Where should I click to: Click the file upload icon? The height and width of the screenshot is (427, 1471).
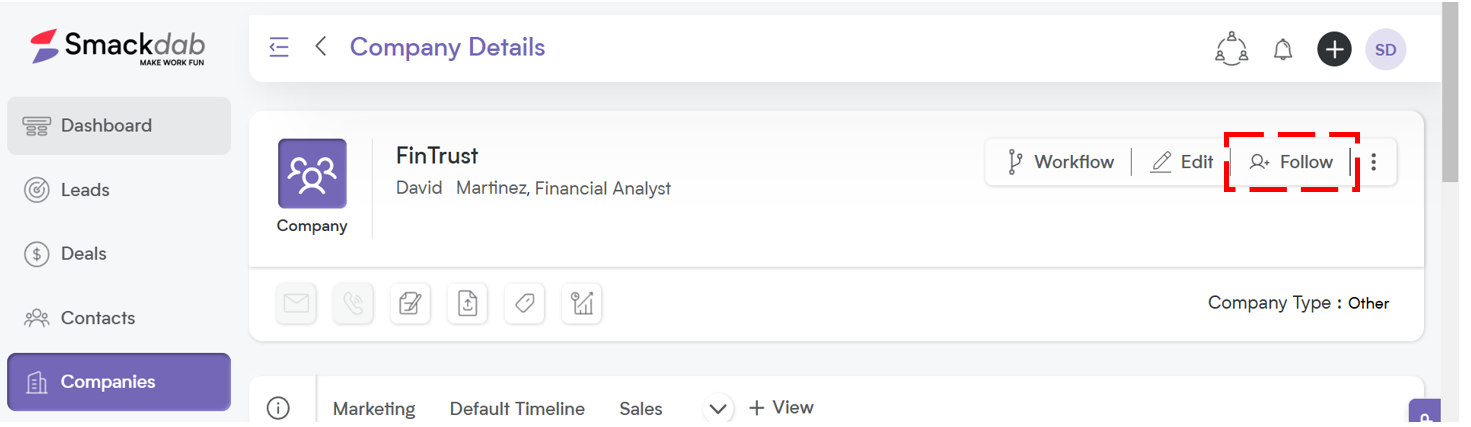point(467,304)
